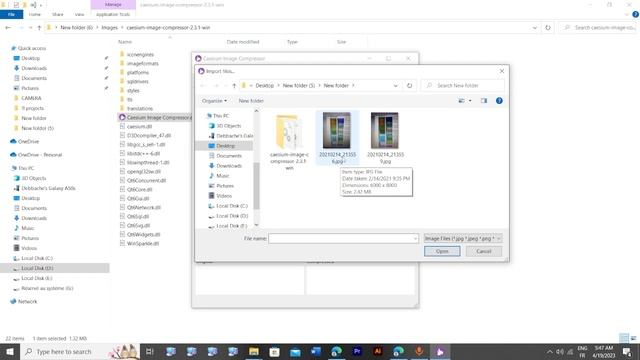The height and width of the screenshot is (360, 640).
Task: Click the tree scrollbar's down arrow
Action: pos(256,225)
